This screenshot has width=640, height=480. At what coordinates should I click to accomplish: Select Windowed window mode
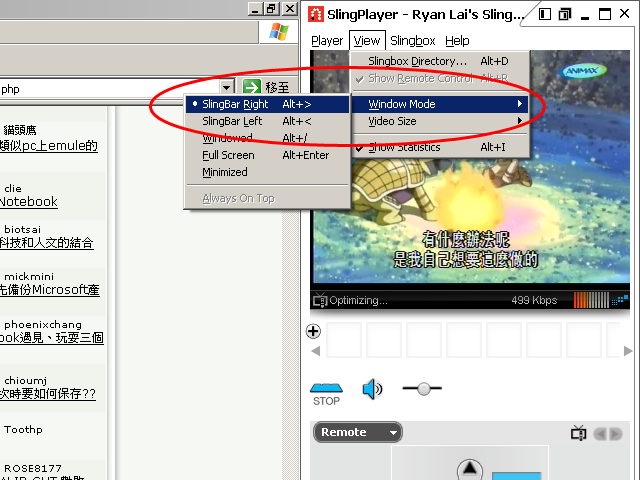267,138
